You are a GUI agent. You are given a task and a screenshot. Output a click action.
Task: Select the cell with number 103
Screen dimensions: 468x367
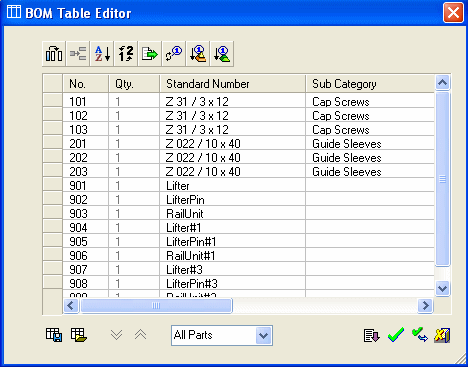(86, 130)
